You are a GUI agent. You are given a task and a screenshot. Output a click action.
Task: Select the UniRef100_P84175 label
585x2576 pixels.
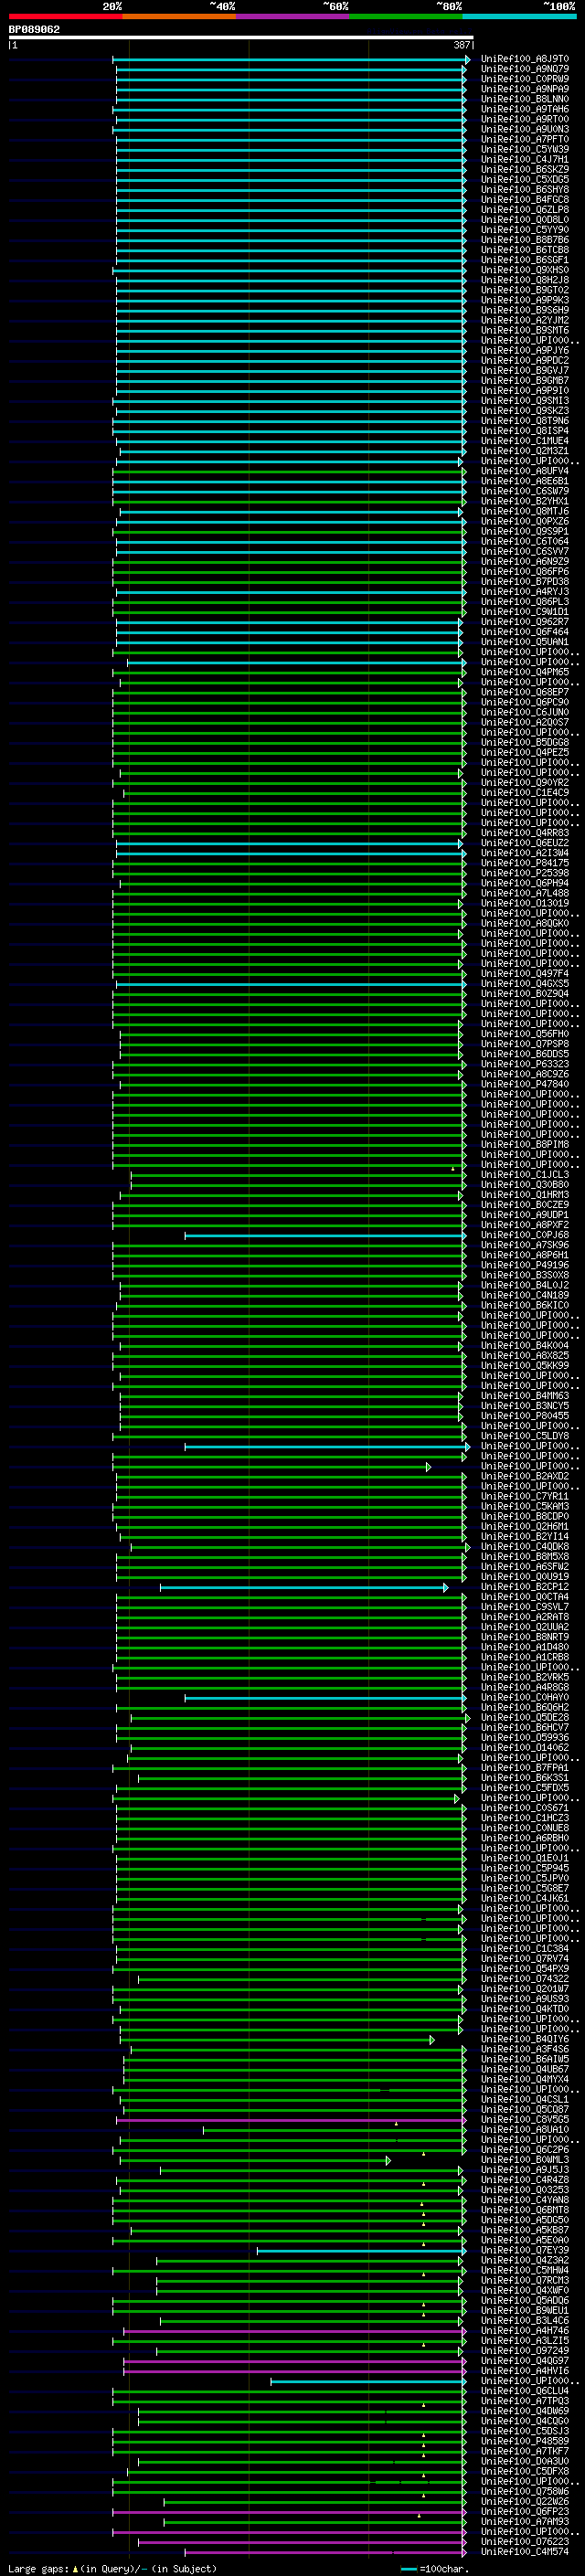pos(525,863)
